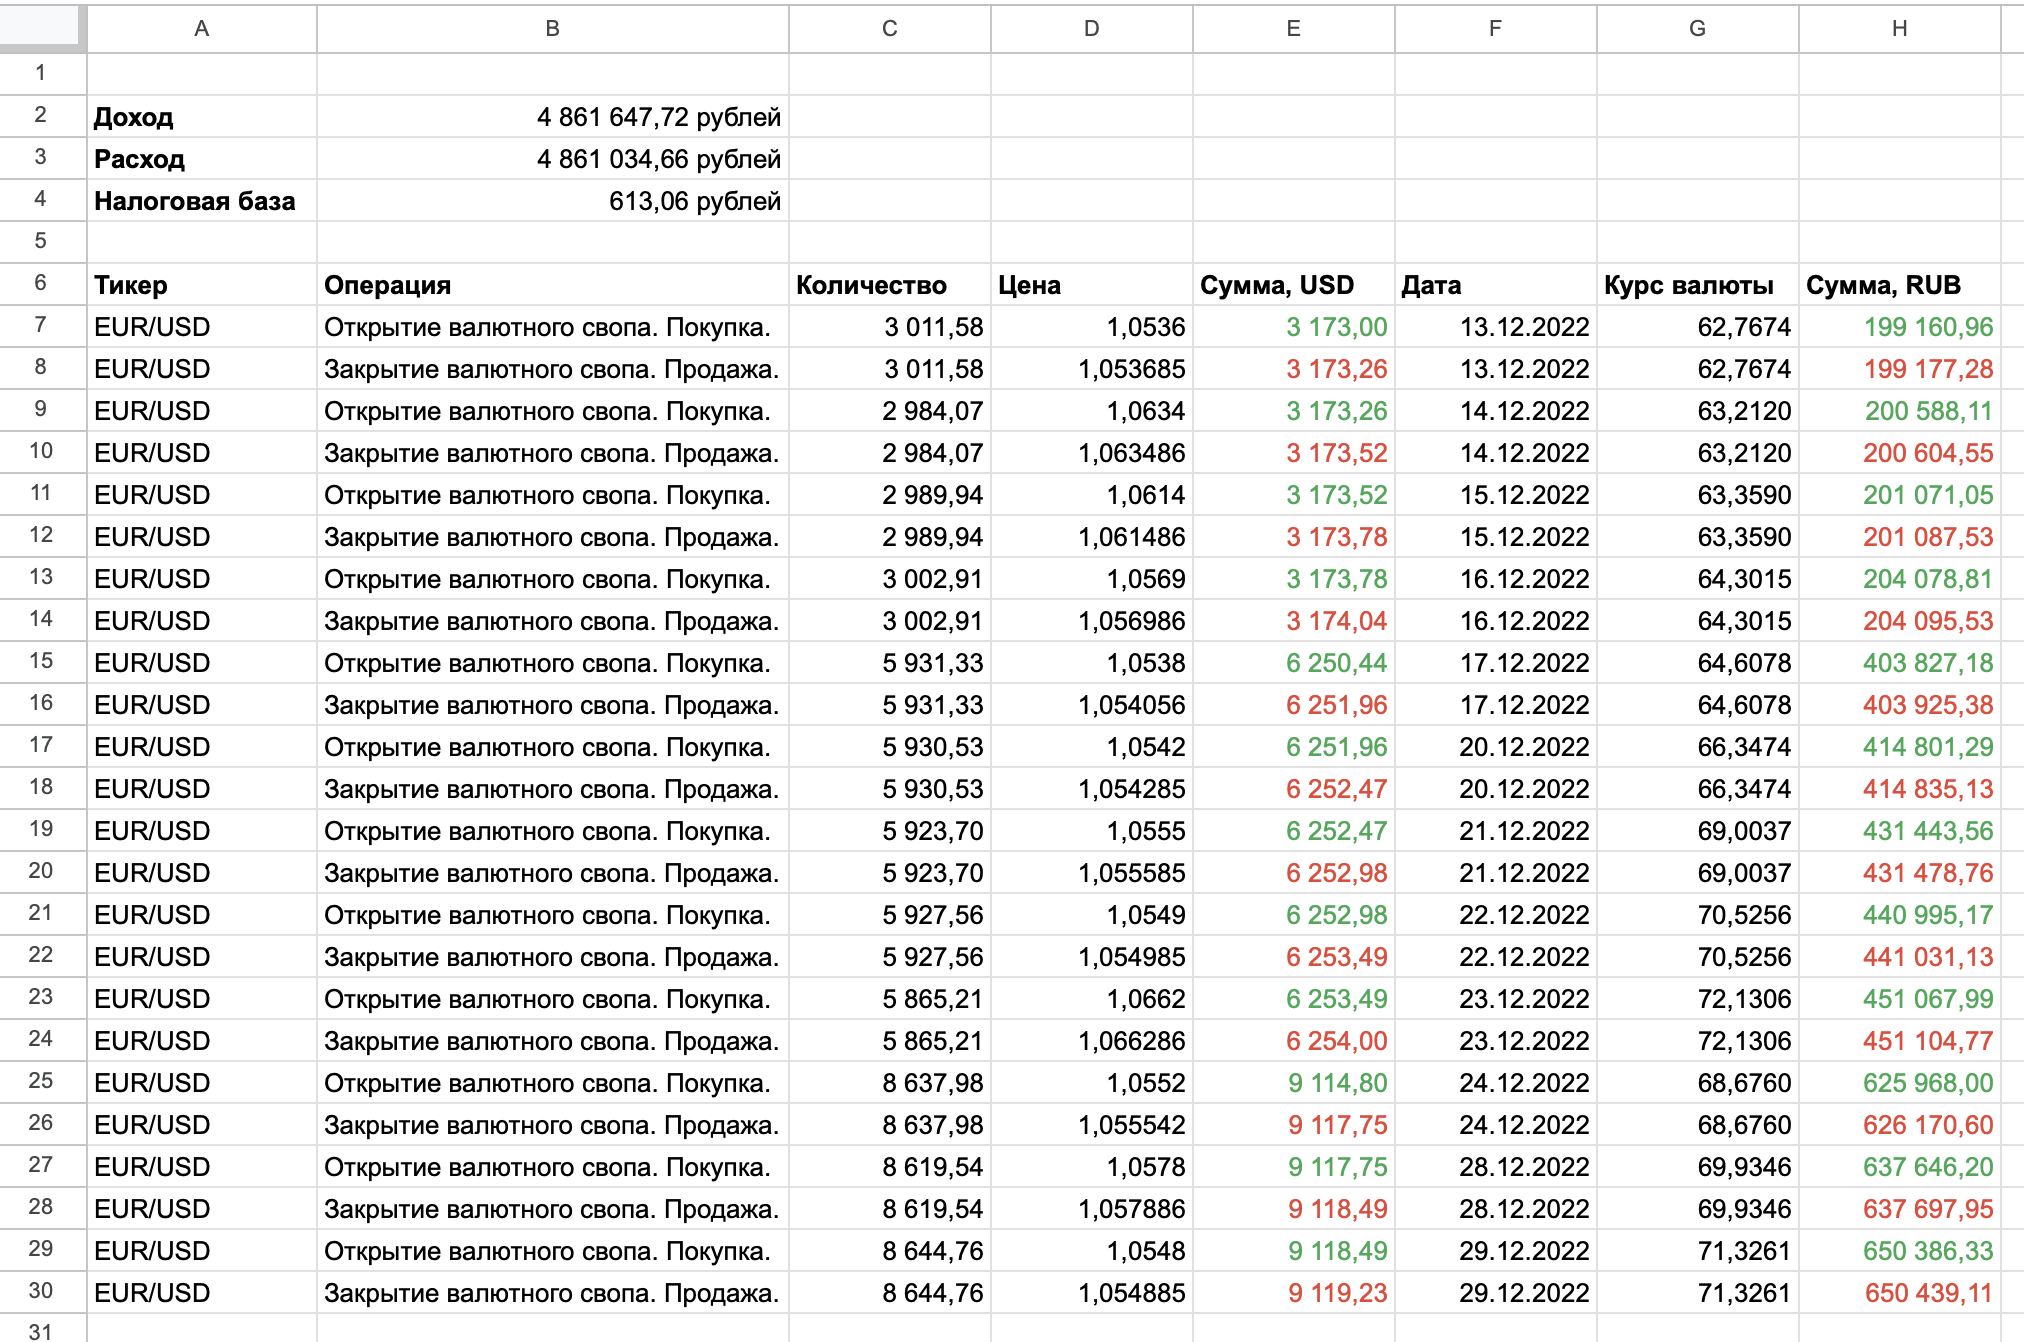Select the operation cell in row 8
Image resolution: width=2024 pixels, height=1342 pixels.
553,369
